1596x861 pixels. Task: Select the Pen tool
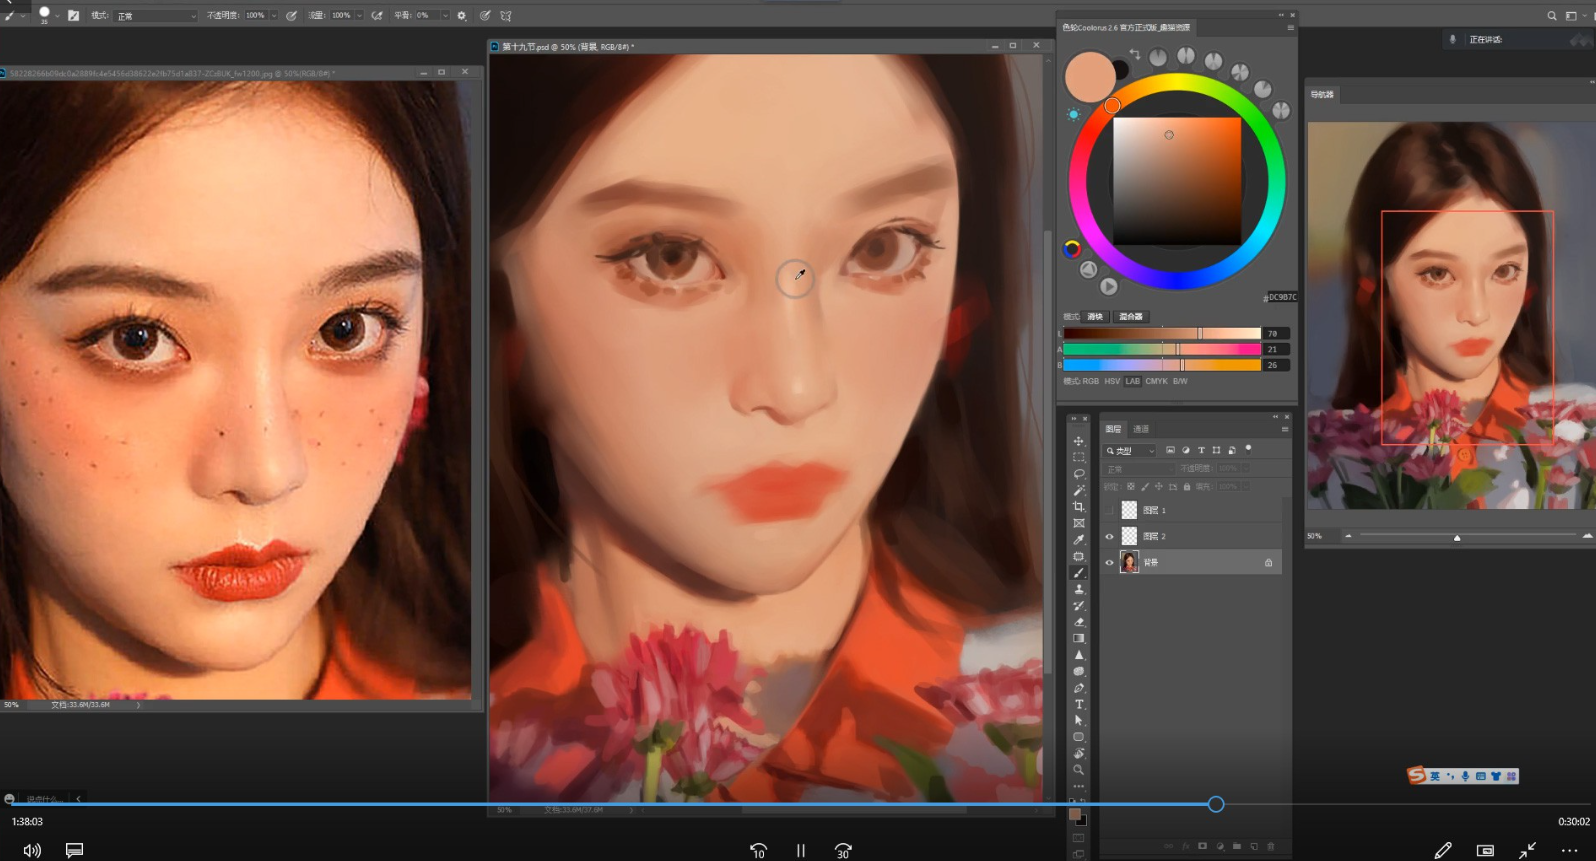[x=1078, y=688]
